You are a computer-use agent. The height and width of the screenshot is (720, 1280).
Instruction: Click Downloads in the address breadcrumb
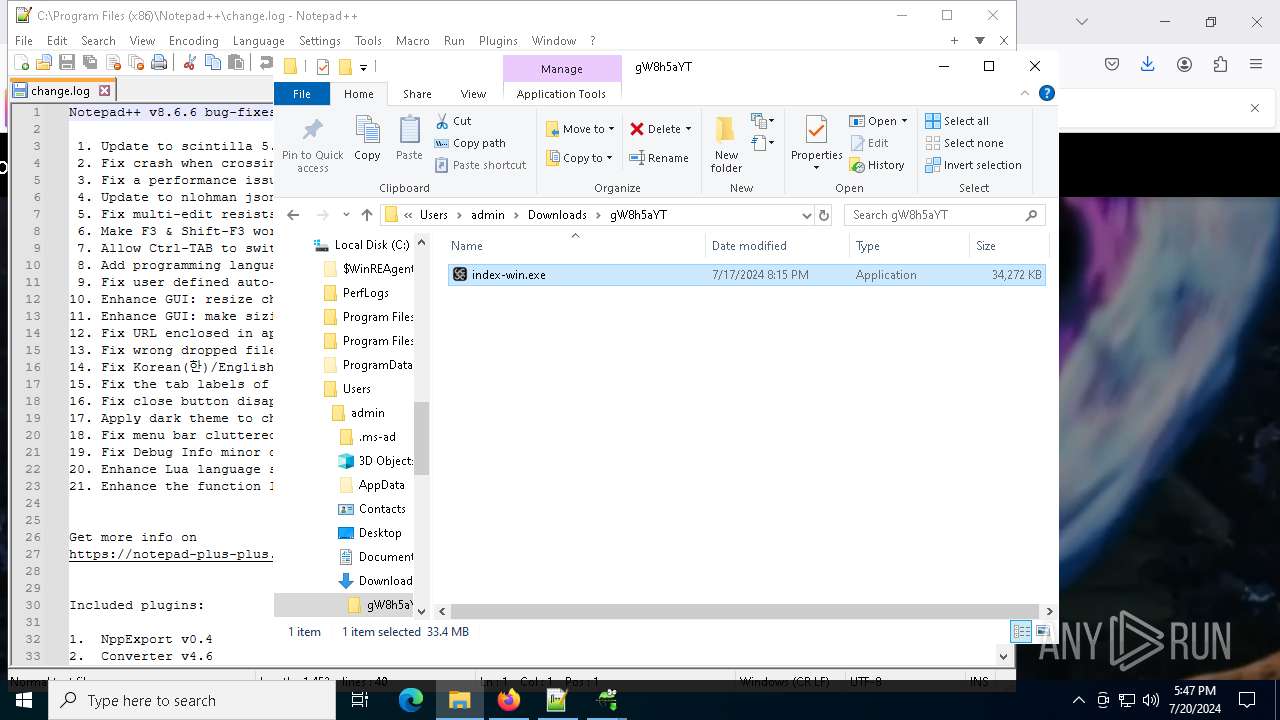pyautogui.click(x=557, y=215)
